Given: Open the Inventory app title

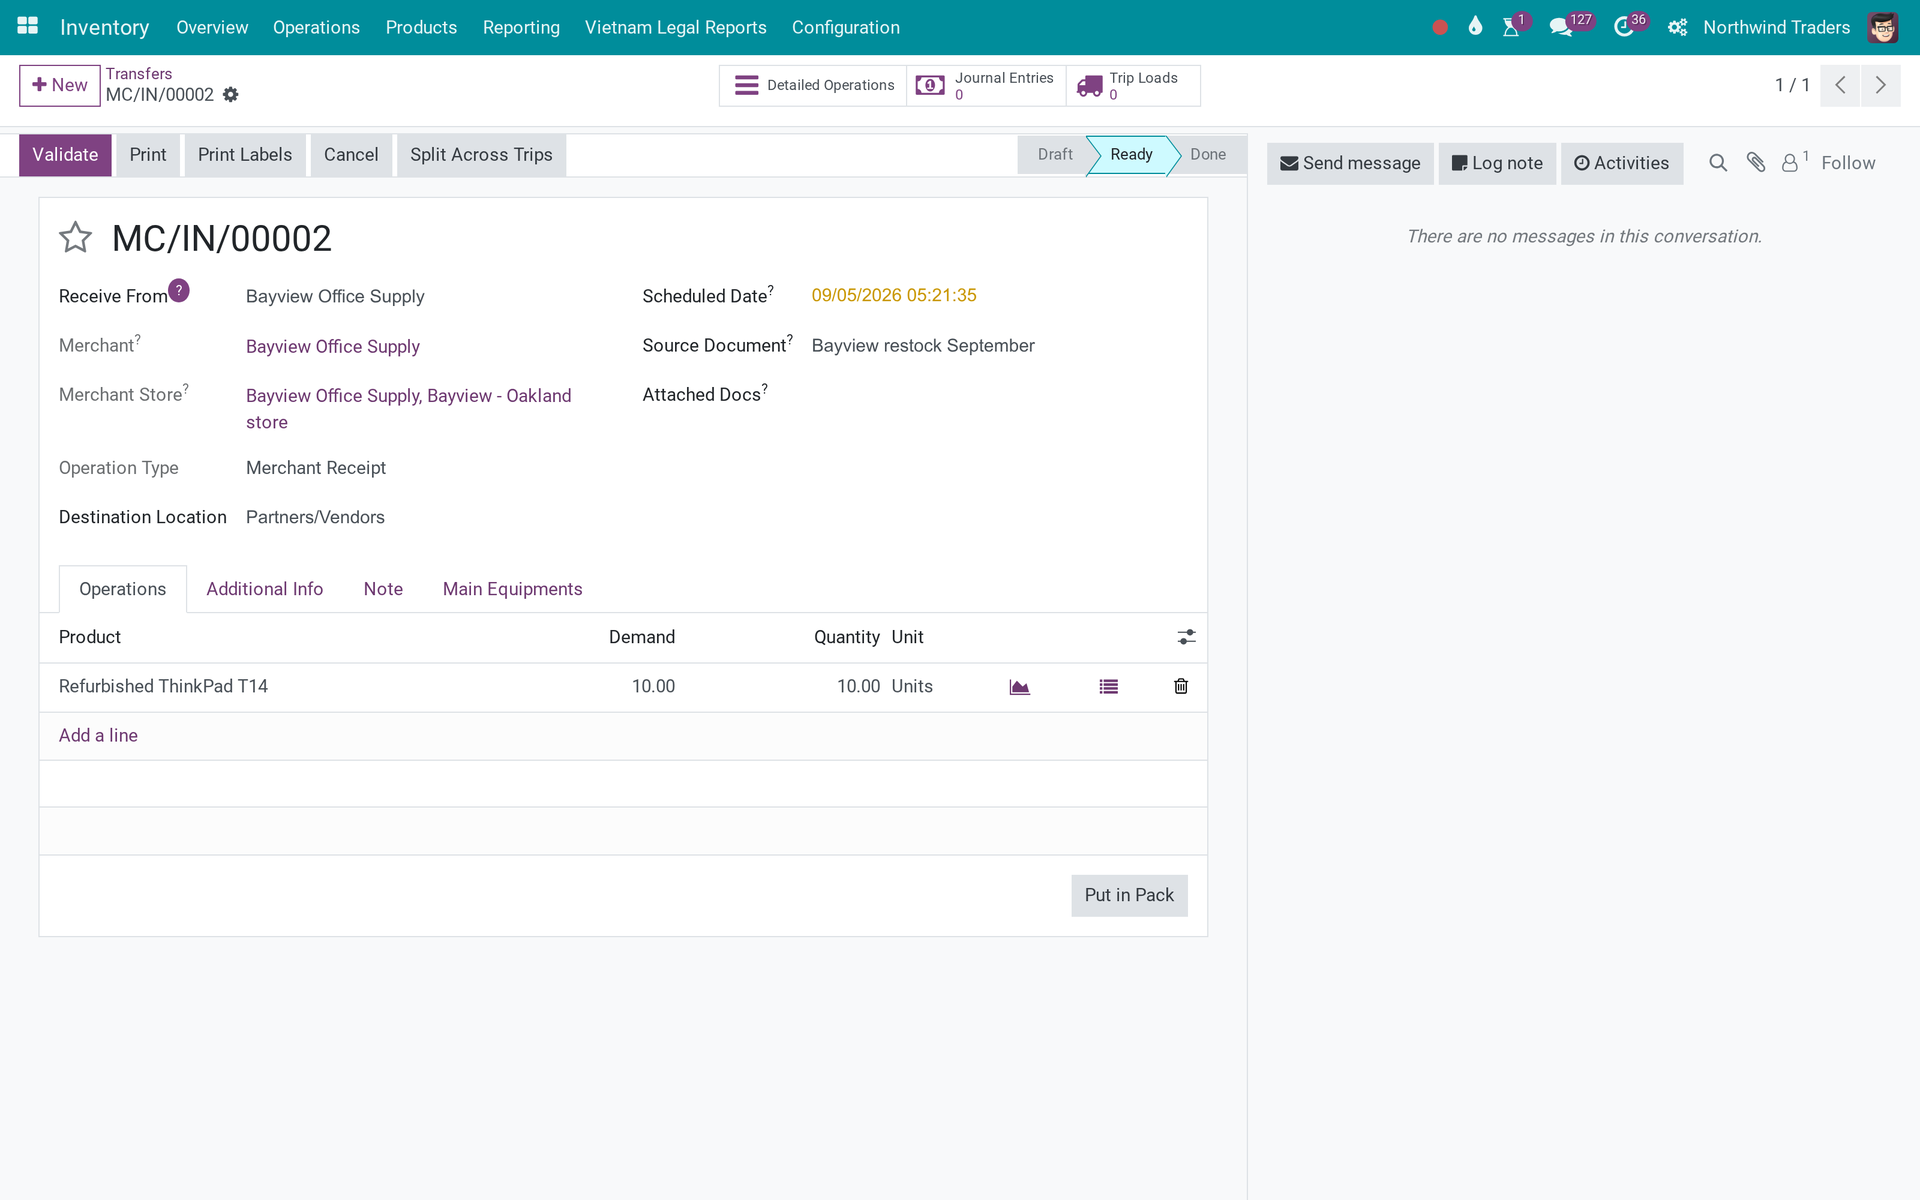Looking at the screenshot, I should pos(104,27).
